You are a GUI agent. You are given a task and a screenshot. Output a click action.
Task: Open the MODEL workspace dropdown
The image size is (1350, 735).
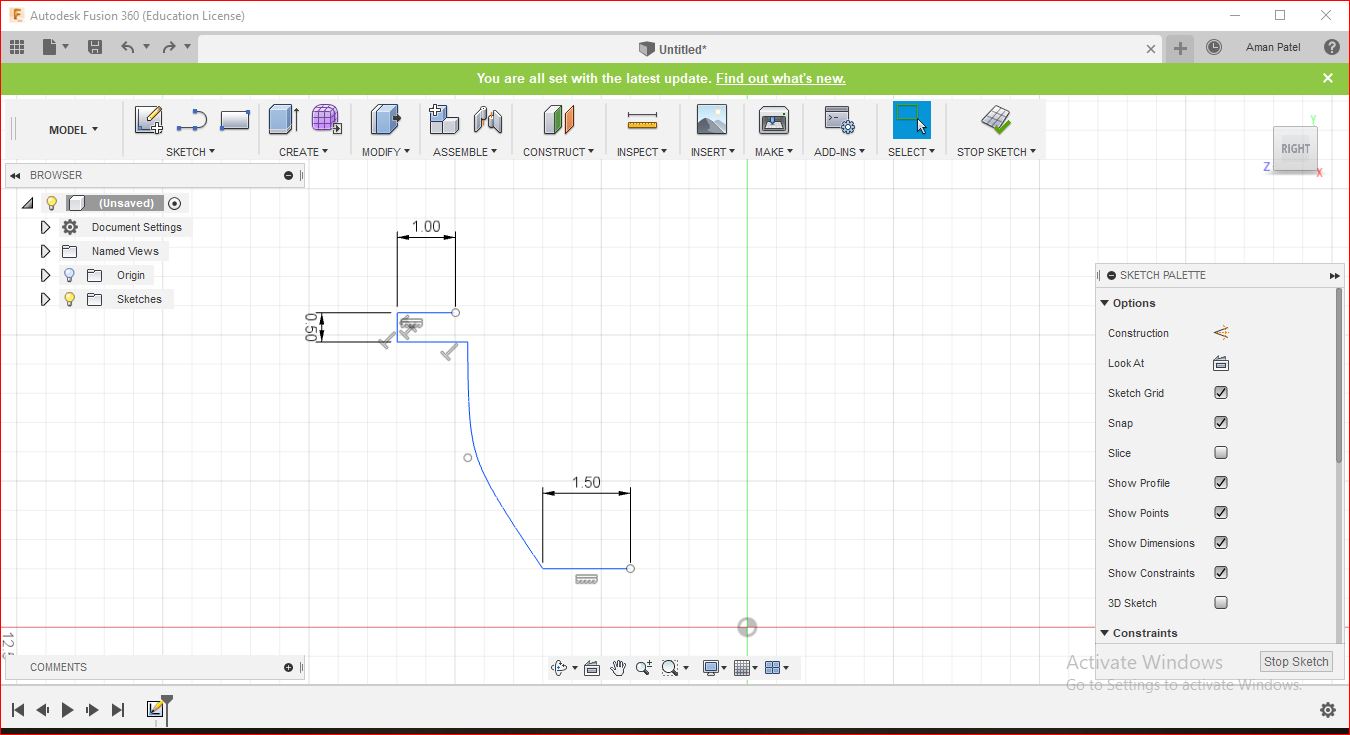point(73,130)
